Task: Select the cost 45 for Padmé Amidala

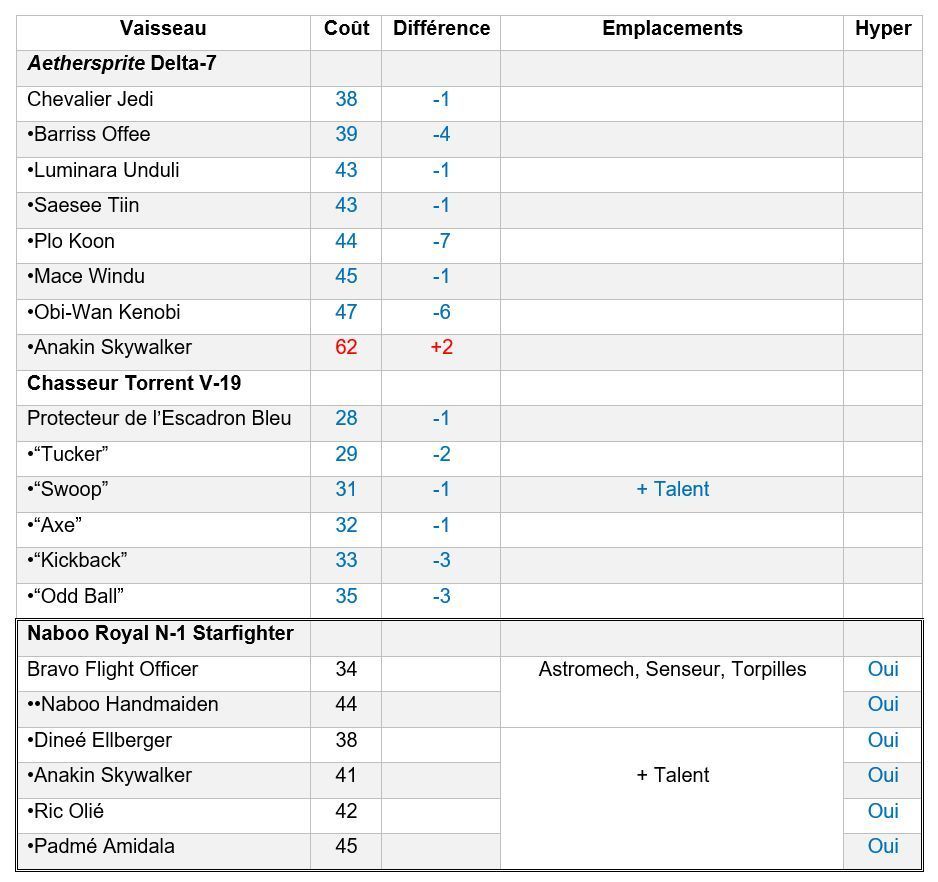Action: [346, 845]
